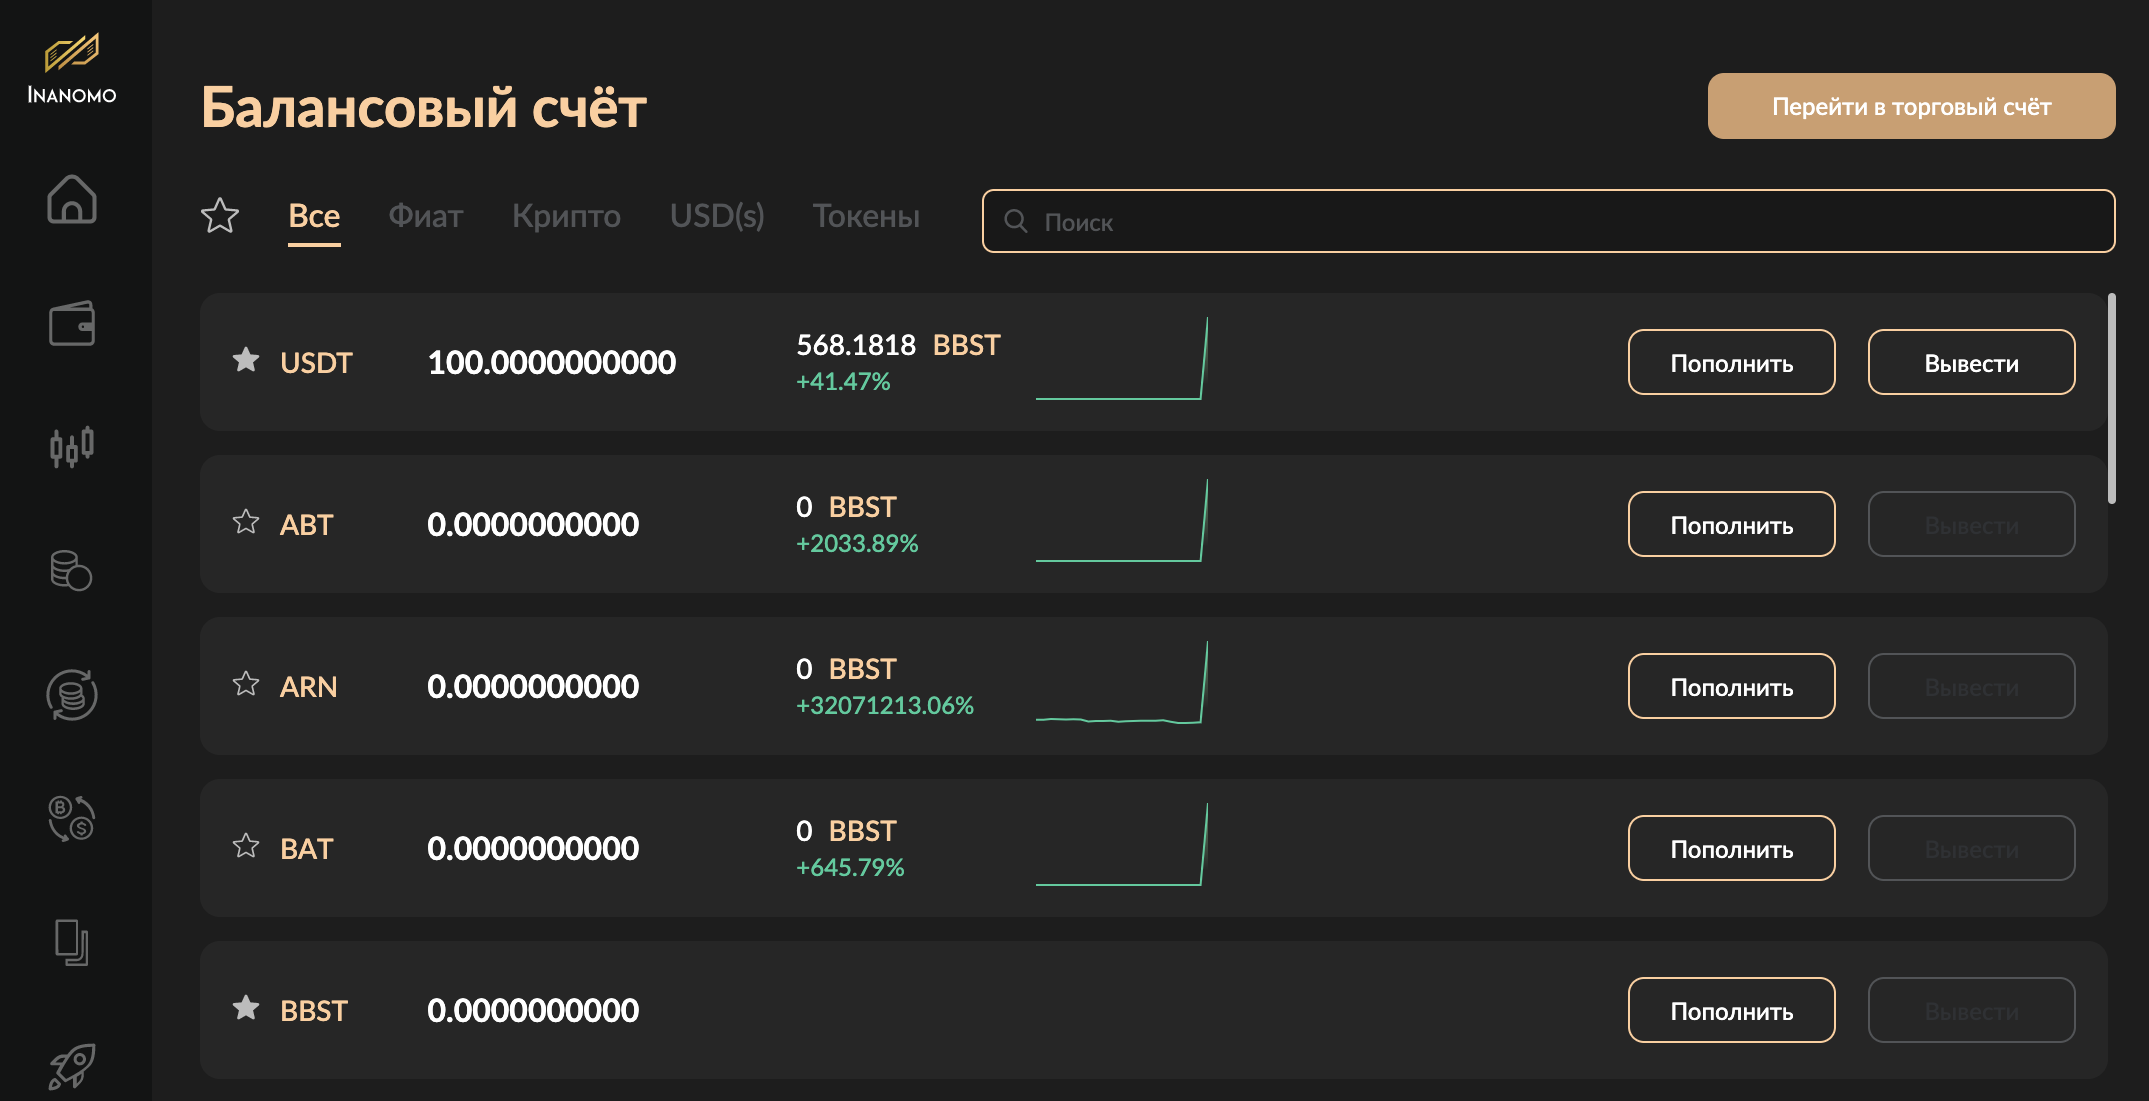This screenshot has height=1101, width=2149.
Task: Open the wallet icon in sidebar
Action: [x=72, y=323]
